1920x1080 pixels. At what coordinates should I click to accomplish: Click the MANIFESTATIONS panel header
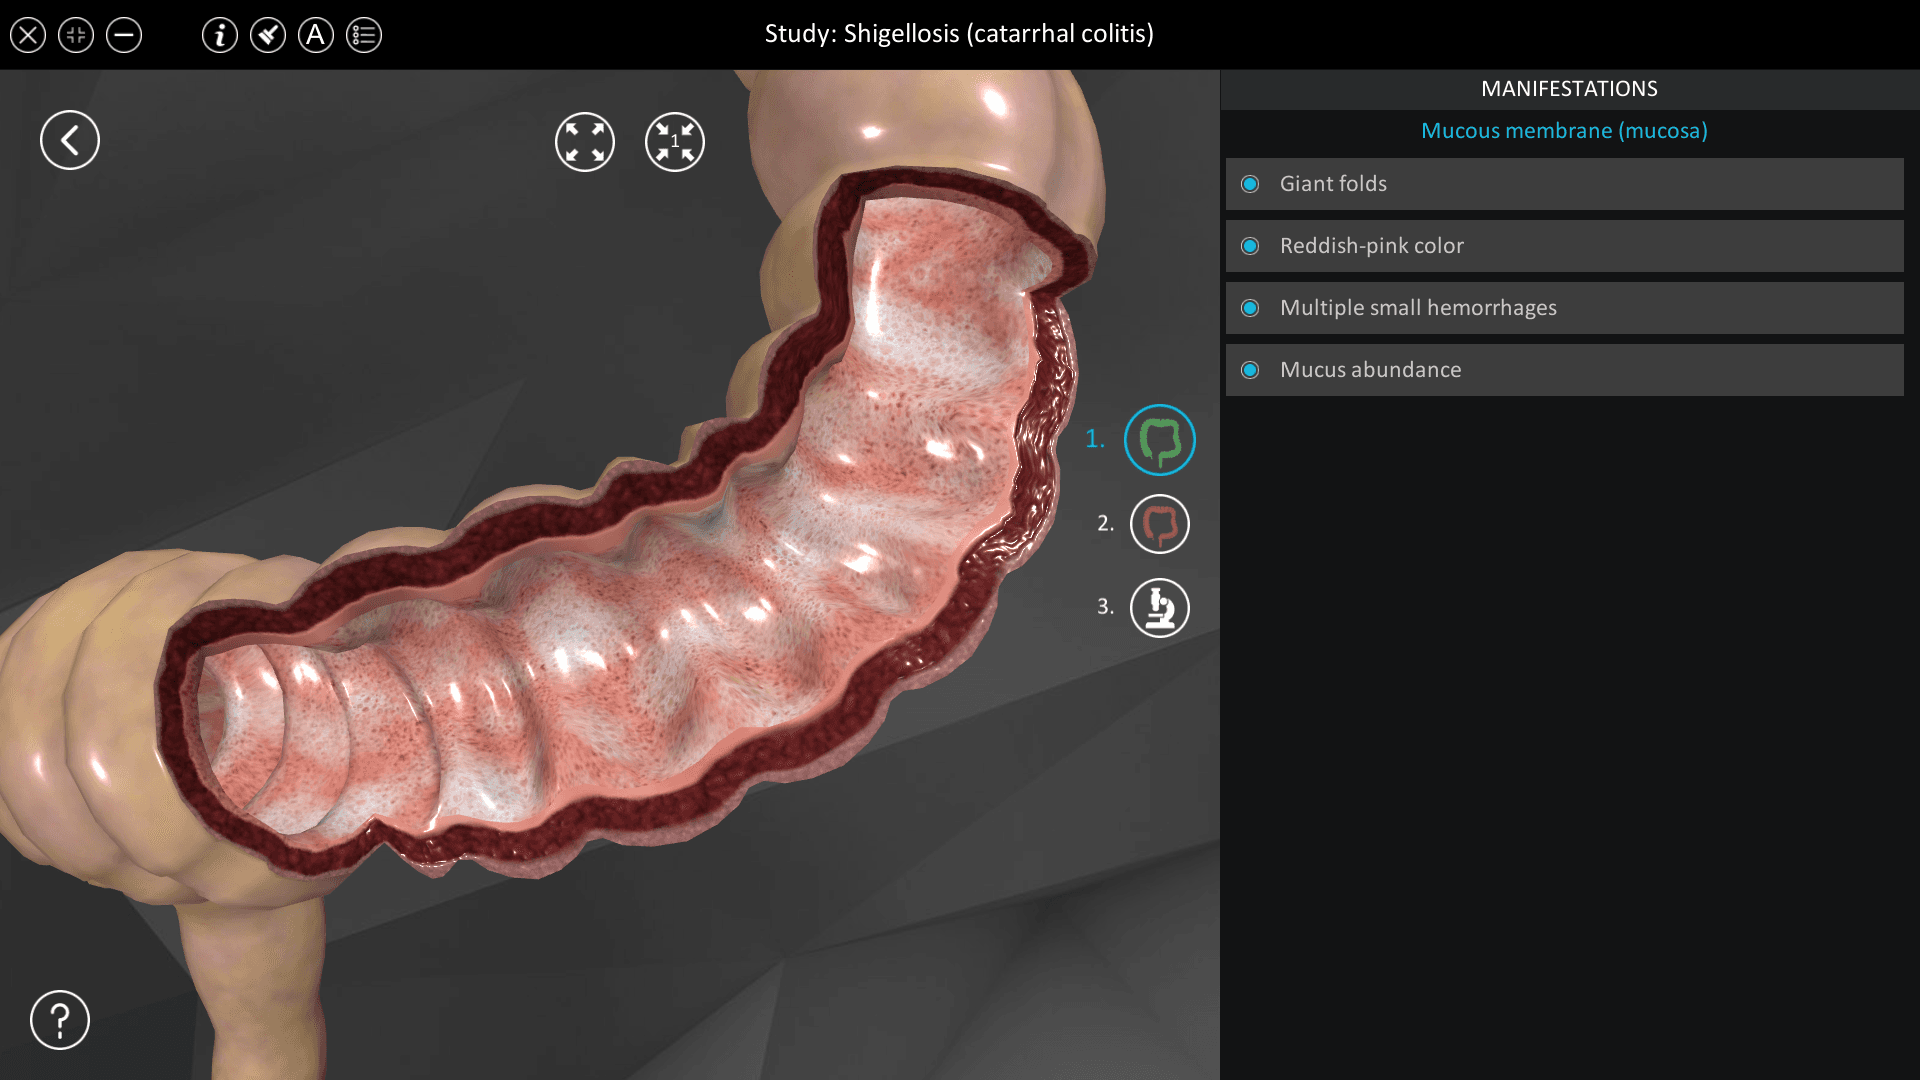pyautogui.click(x=1569, y=89)
